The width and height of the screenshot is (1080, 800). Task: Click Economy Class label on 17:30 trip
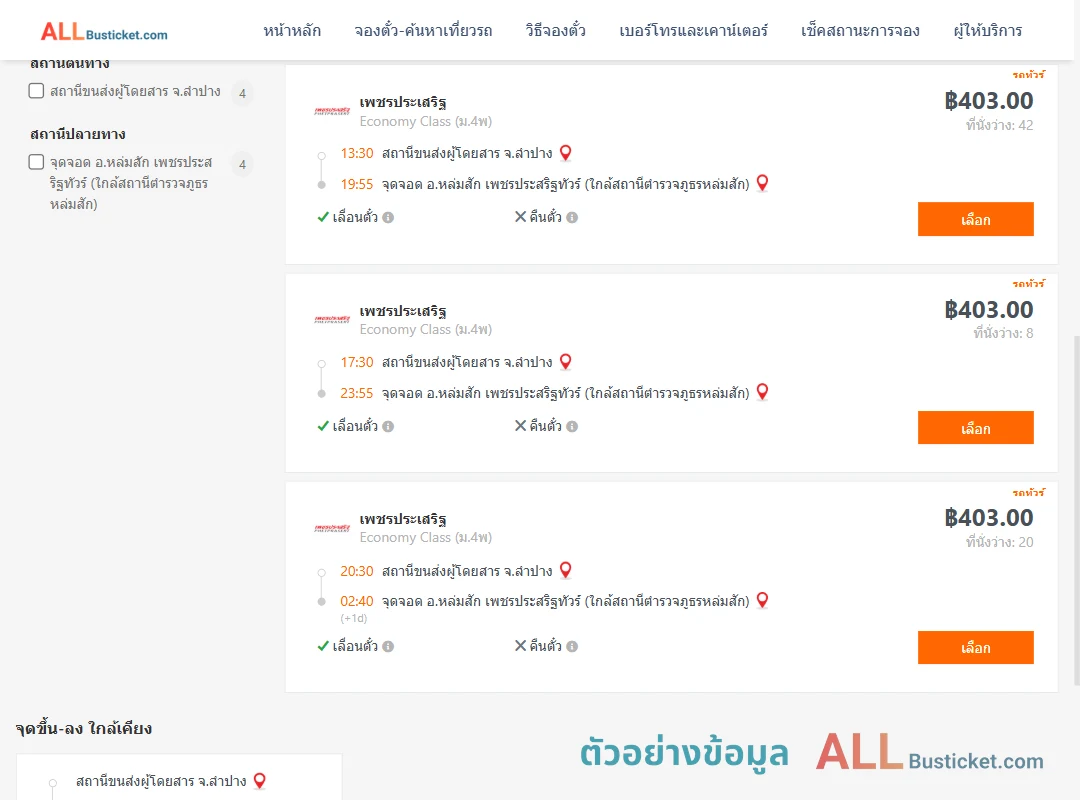point(426,330)
